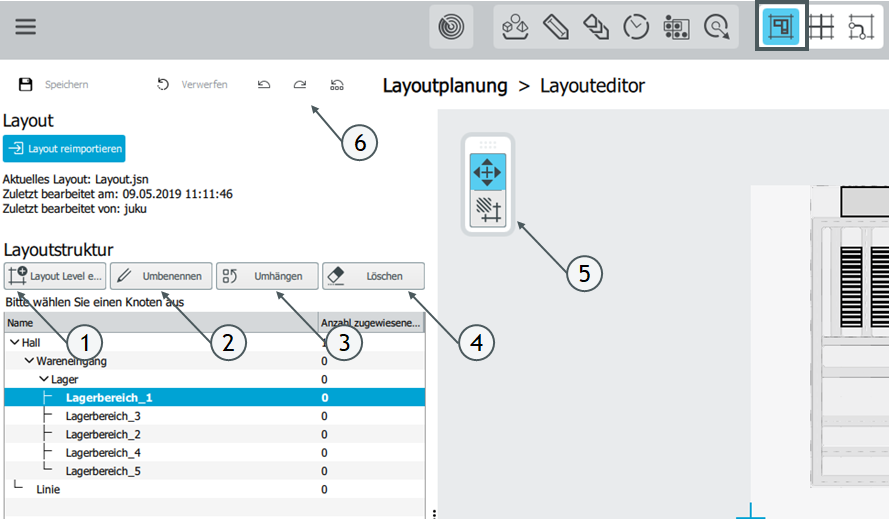The width and height of the screenshot is (889, 519).
Task: Click the stacked layers toolbar icon
Action: (596, 27)
